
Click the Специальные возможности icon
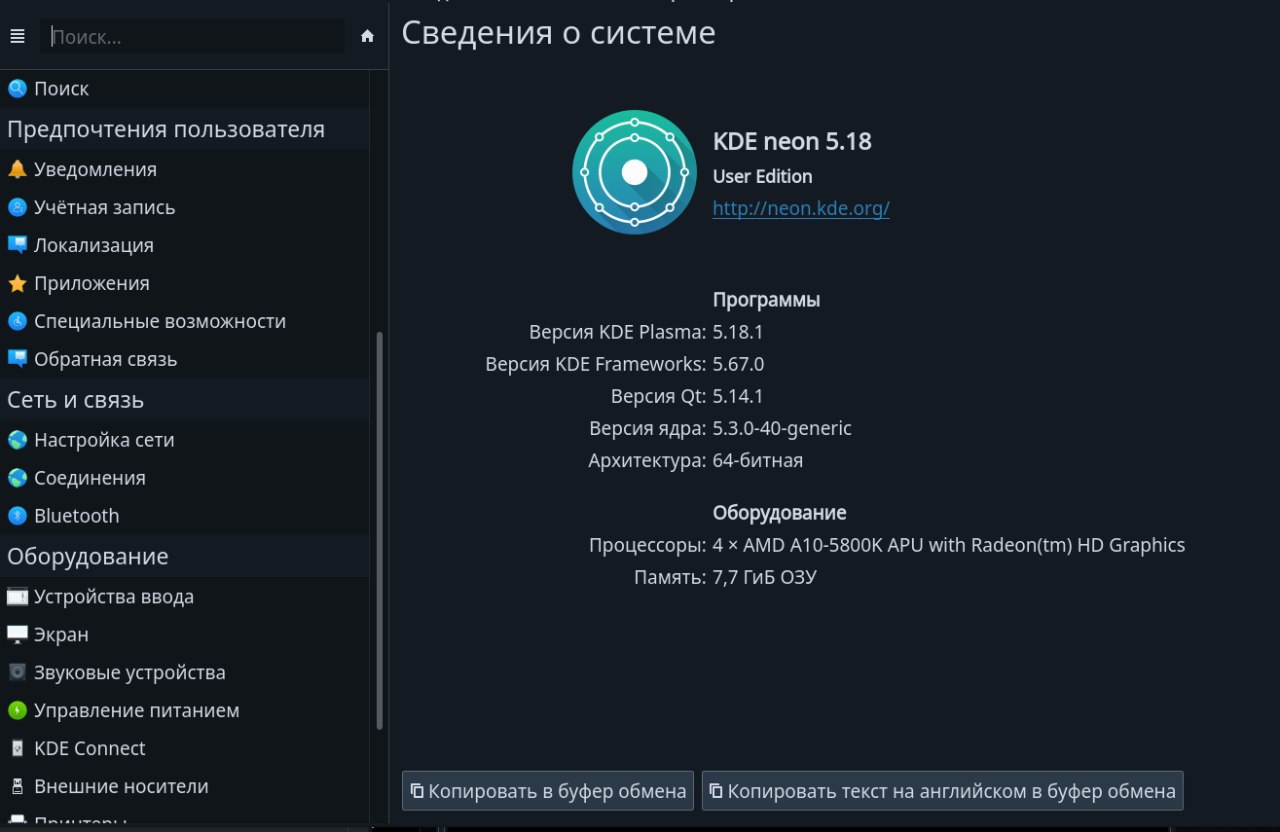(x=17, y=321)
